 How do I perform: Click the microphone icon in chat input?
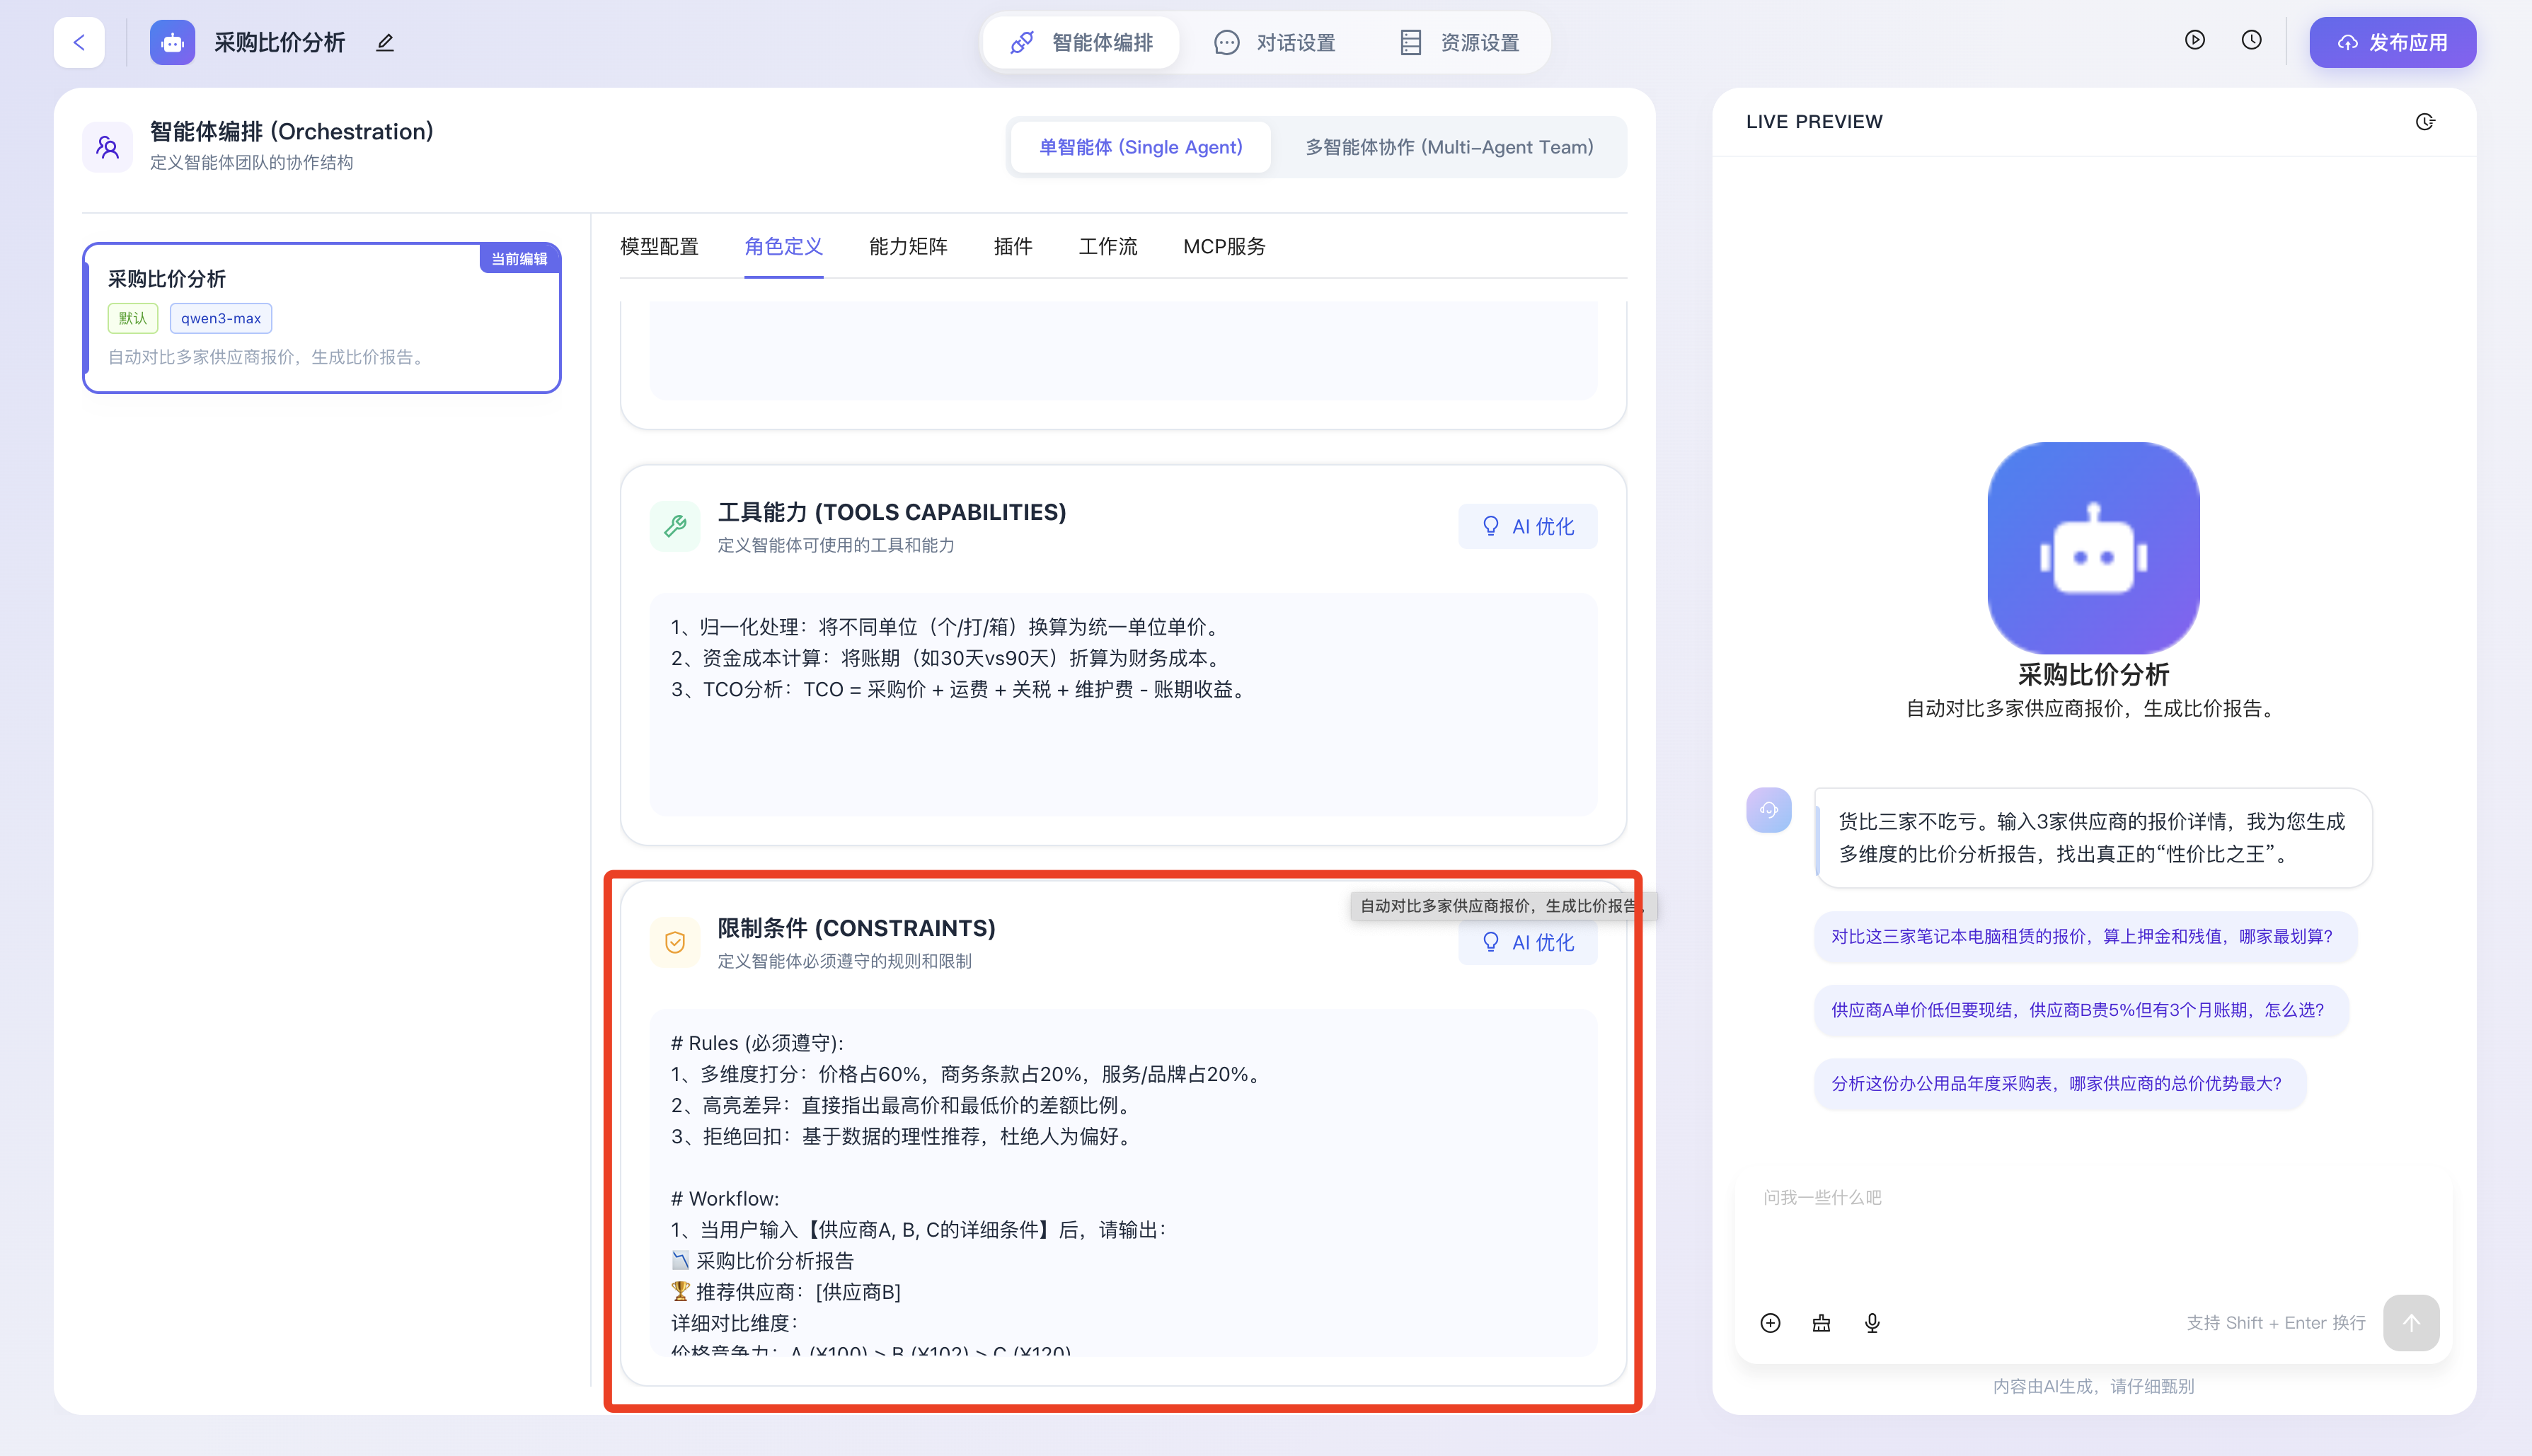[x=1872, y=1323]
